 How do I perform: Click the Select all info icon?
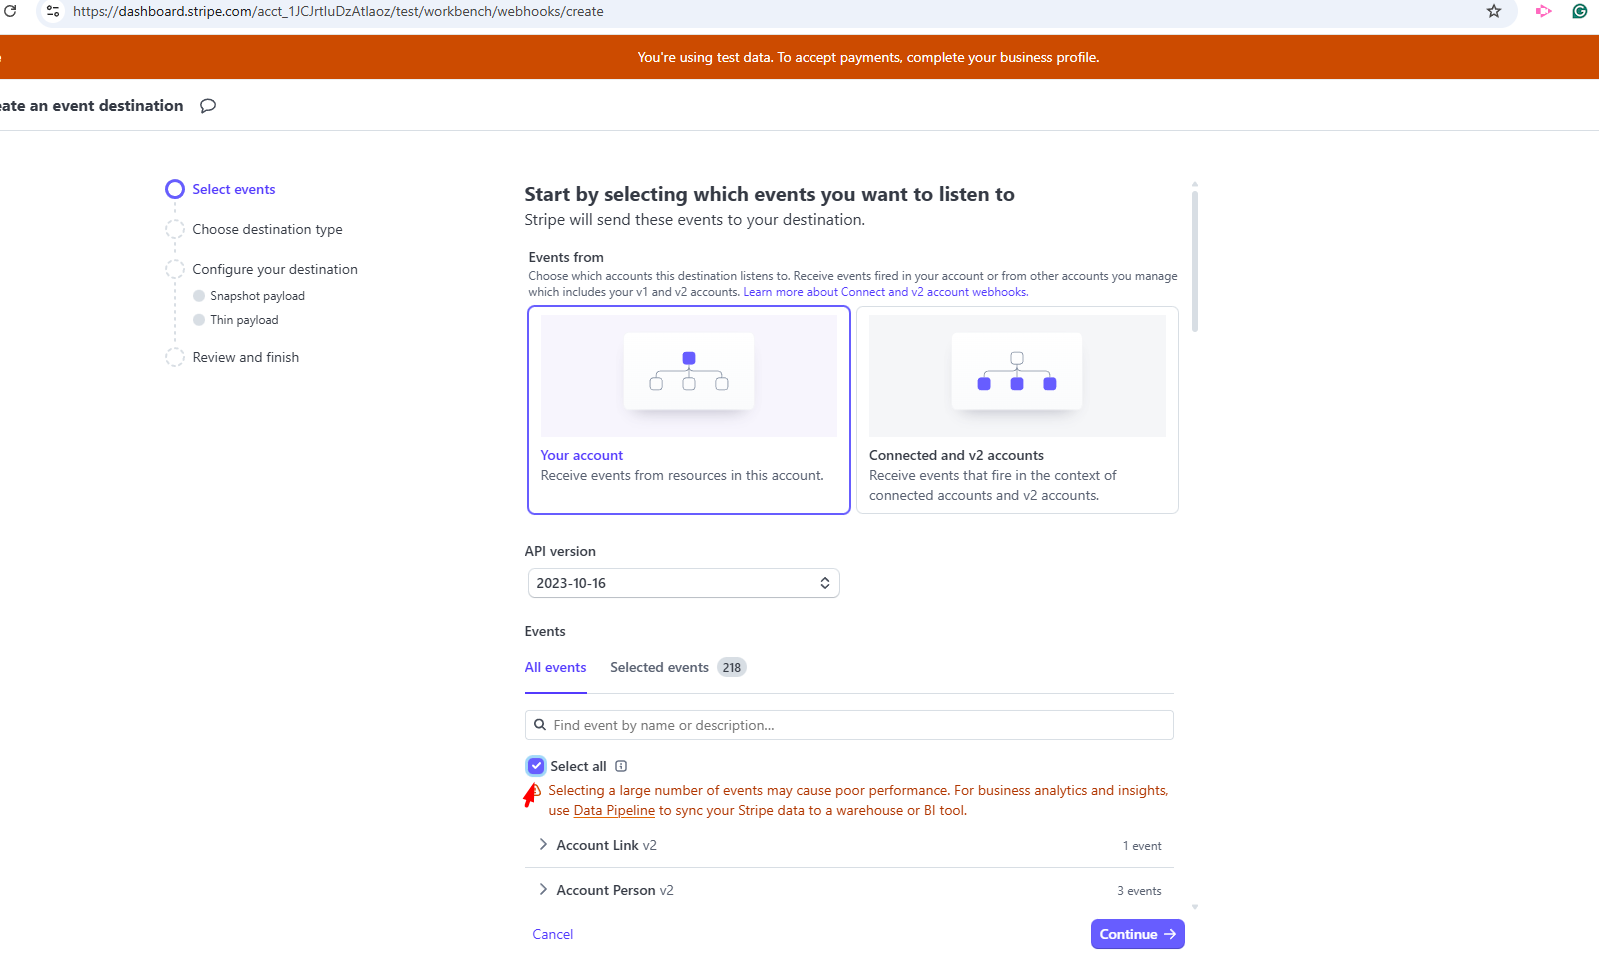[621, 767]
